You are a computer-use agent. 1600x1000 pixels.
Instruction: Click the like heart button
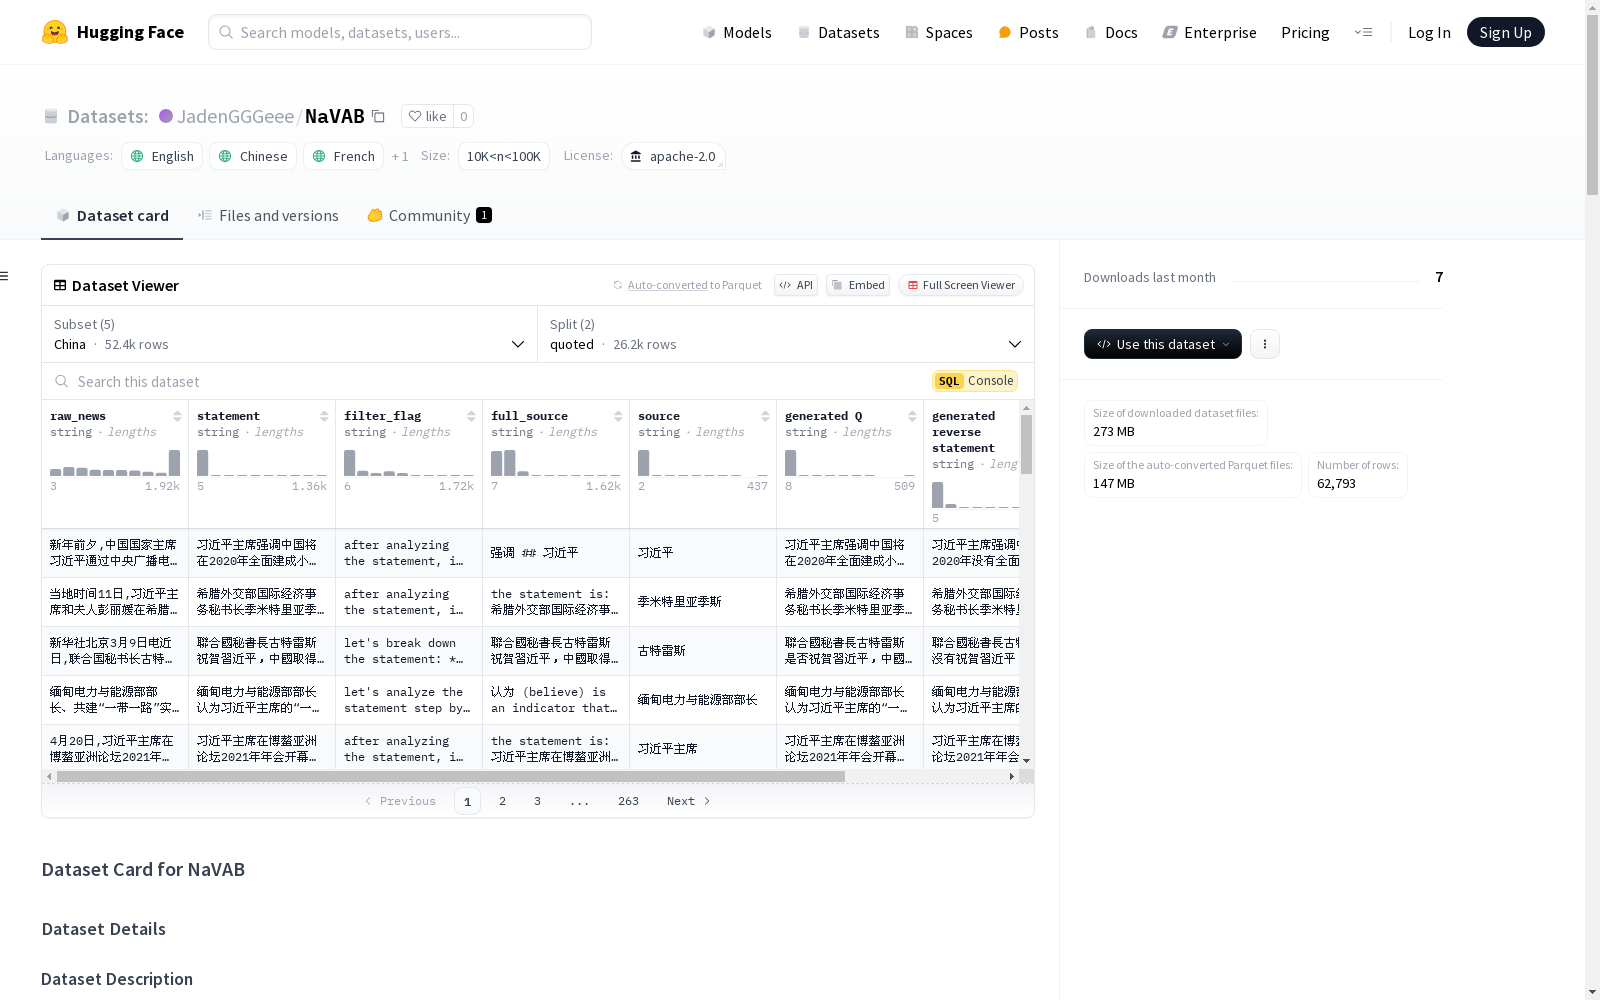[427, 116]
